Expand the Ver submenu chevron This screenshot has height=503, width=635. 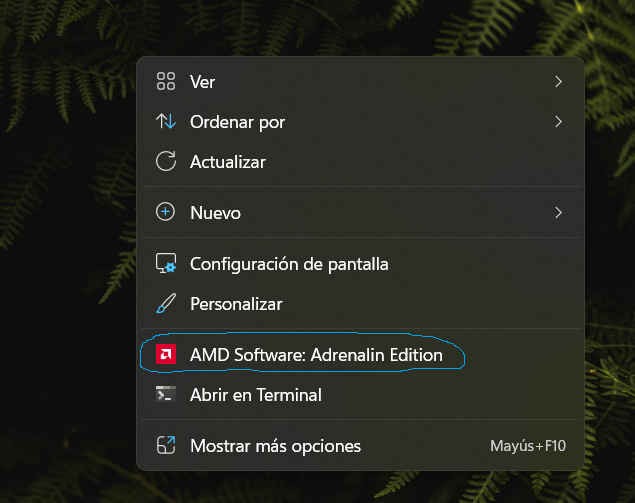pyautogui.click(x=558, y=82)
